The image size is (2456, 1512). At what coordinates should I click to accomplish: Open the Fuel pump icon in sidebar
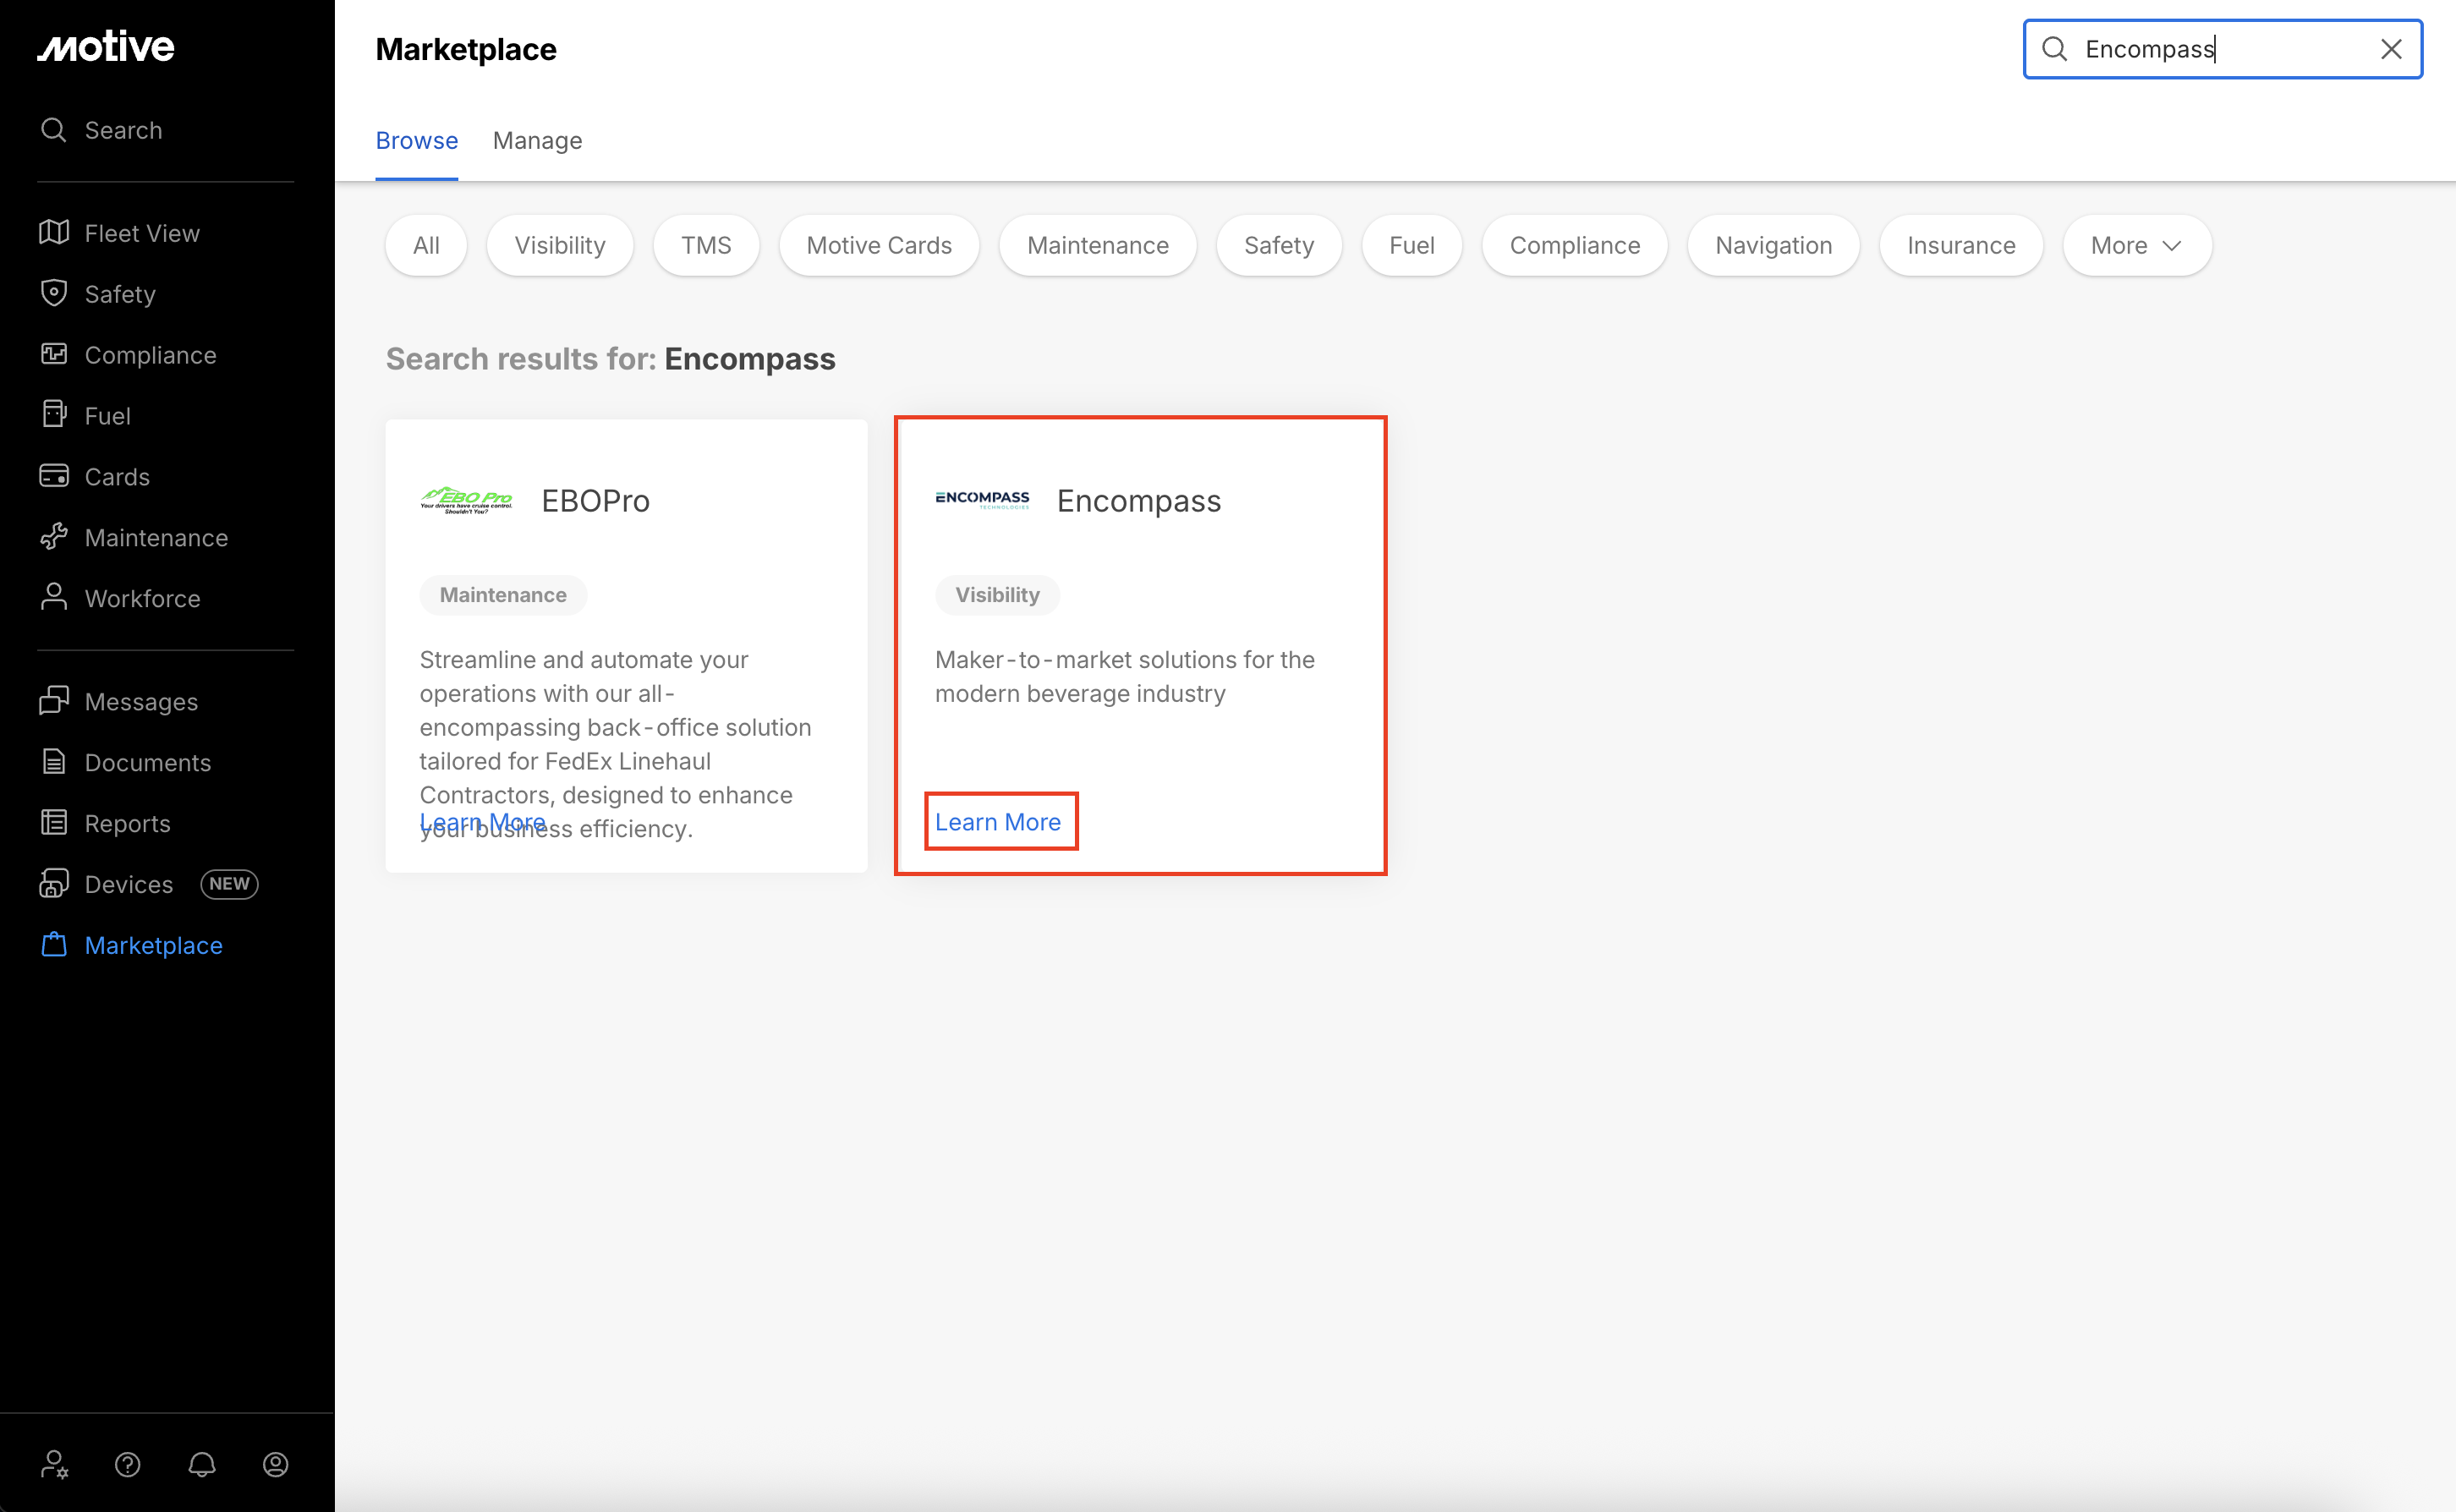point(54,415)
